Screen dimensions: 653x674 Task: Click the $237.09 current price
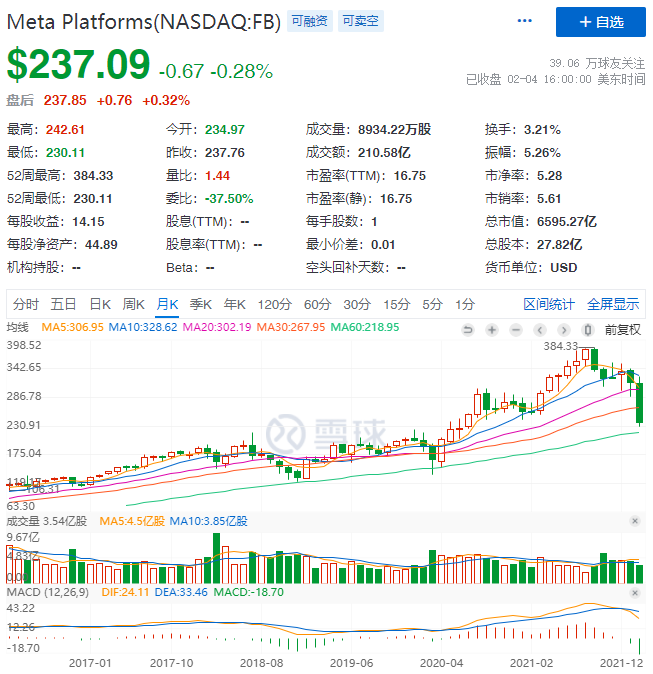(x=78, y=64)
